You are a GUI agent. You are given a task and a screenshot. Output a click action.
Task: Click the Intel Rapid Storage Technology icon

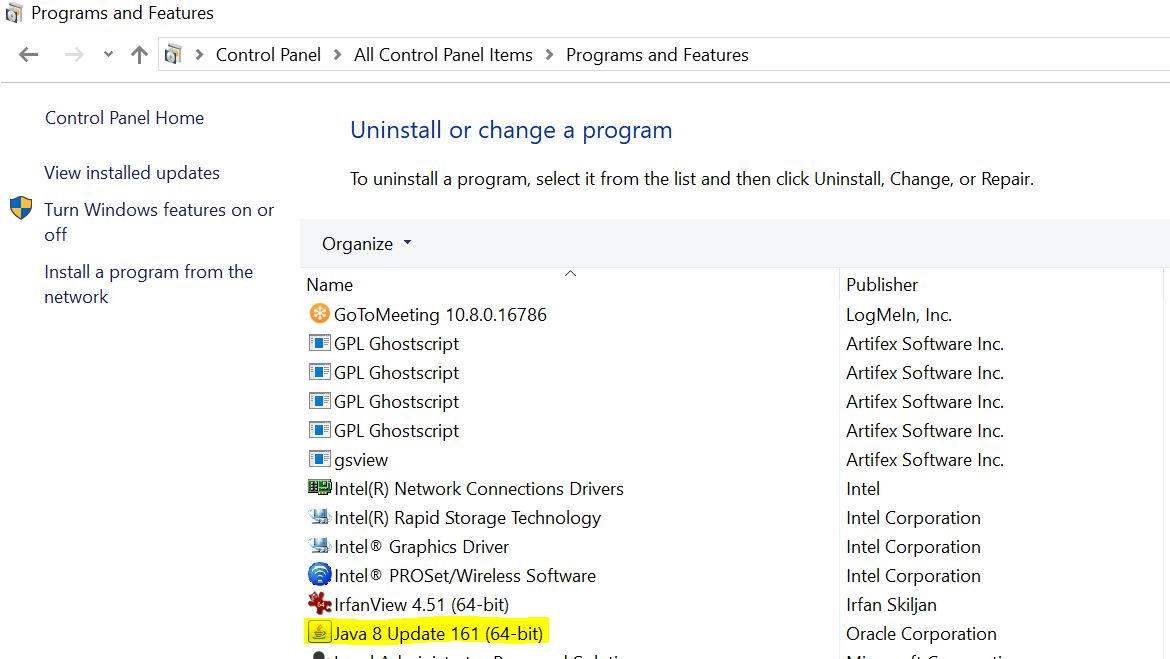[x=319, y=517]
